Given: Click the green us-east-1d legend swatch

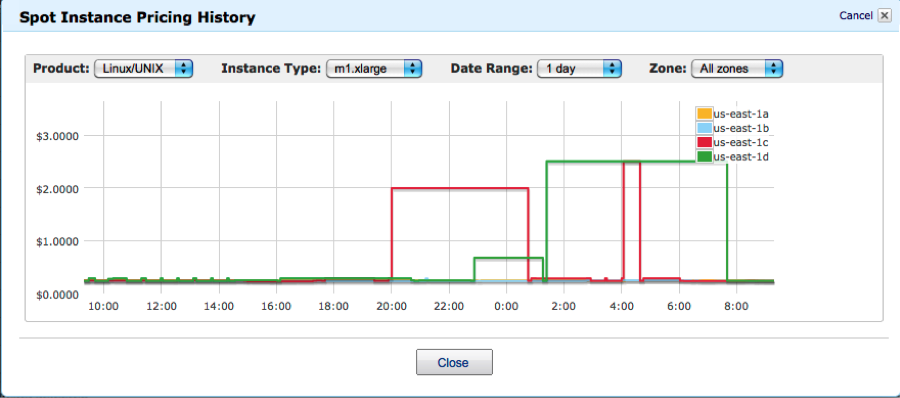Looking at the screenshot, I should (704, 156).
